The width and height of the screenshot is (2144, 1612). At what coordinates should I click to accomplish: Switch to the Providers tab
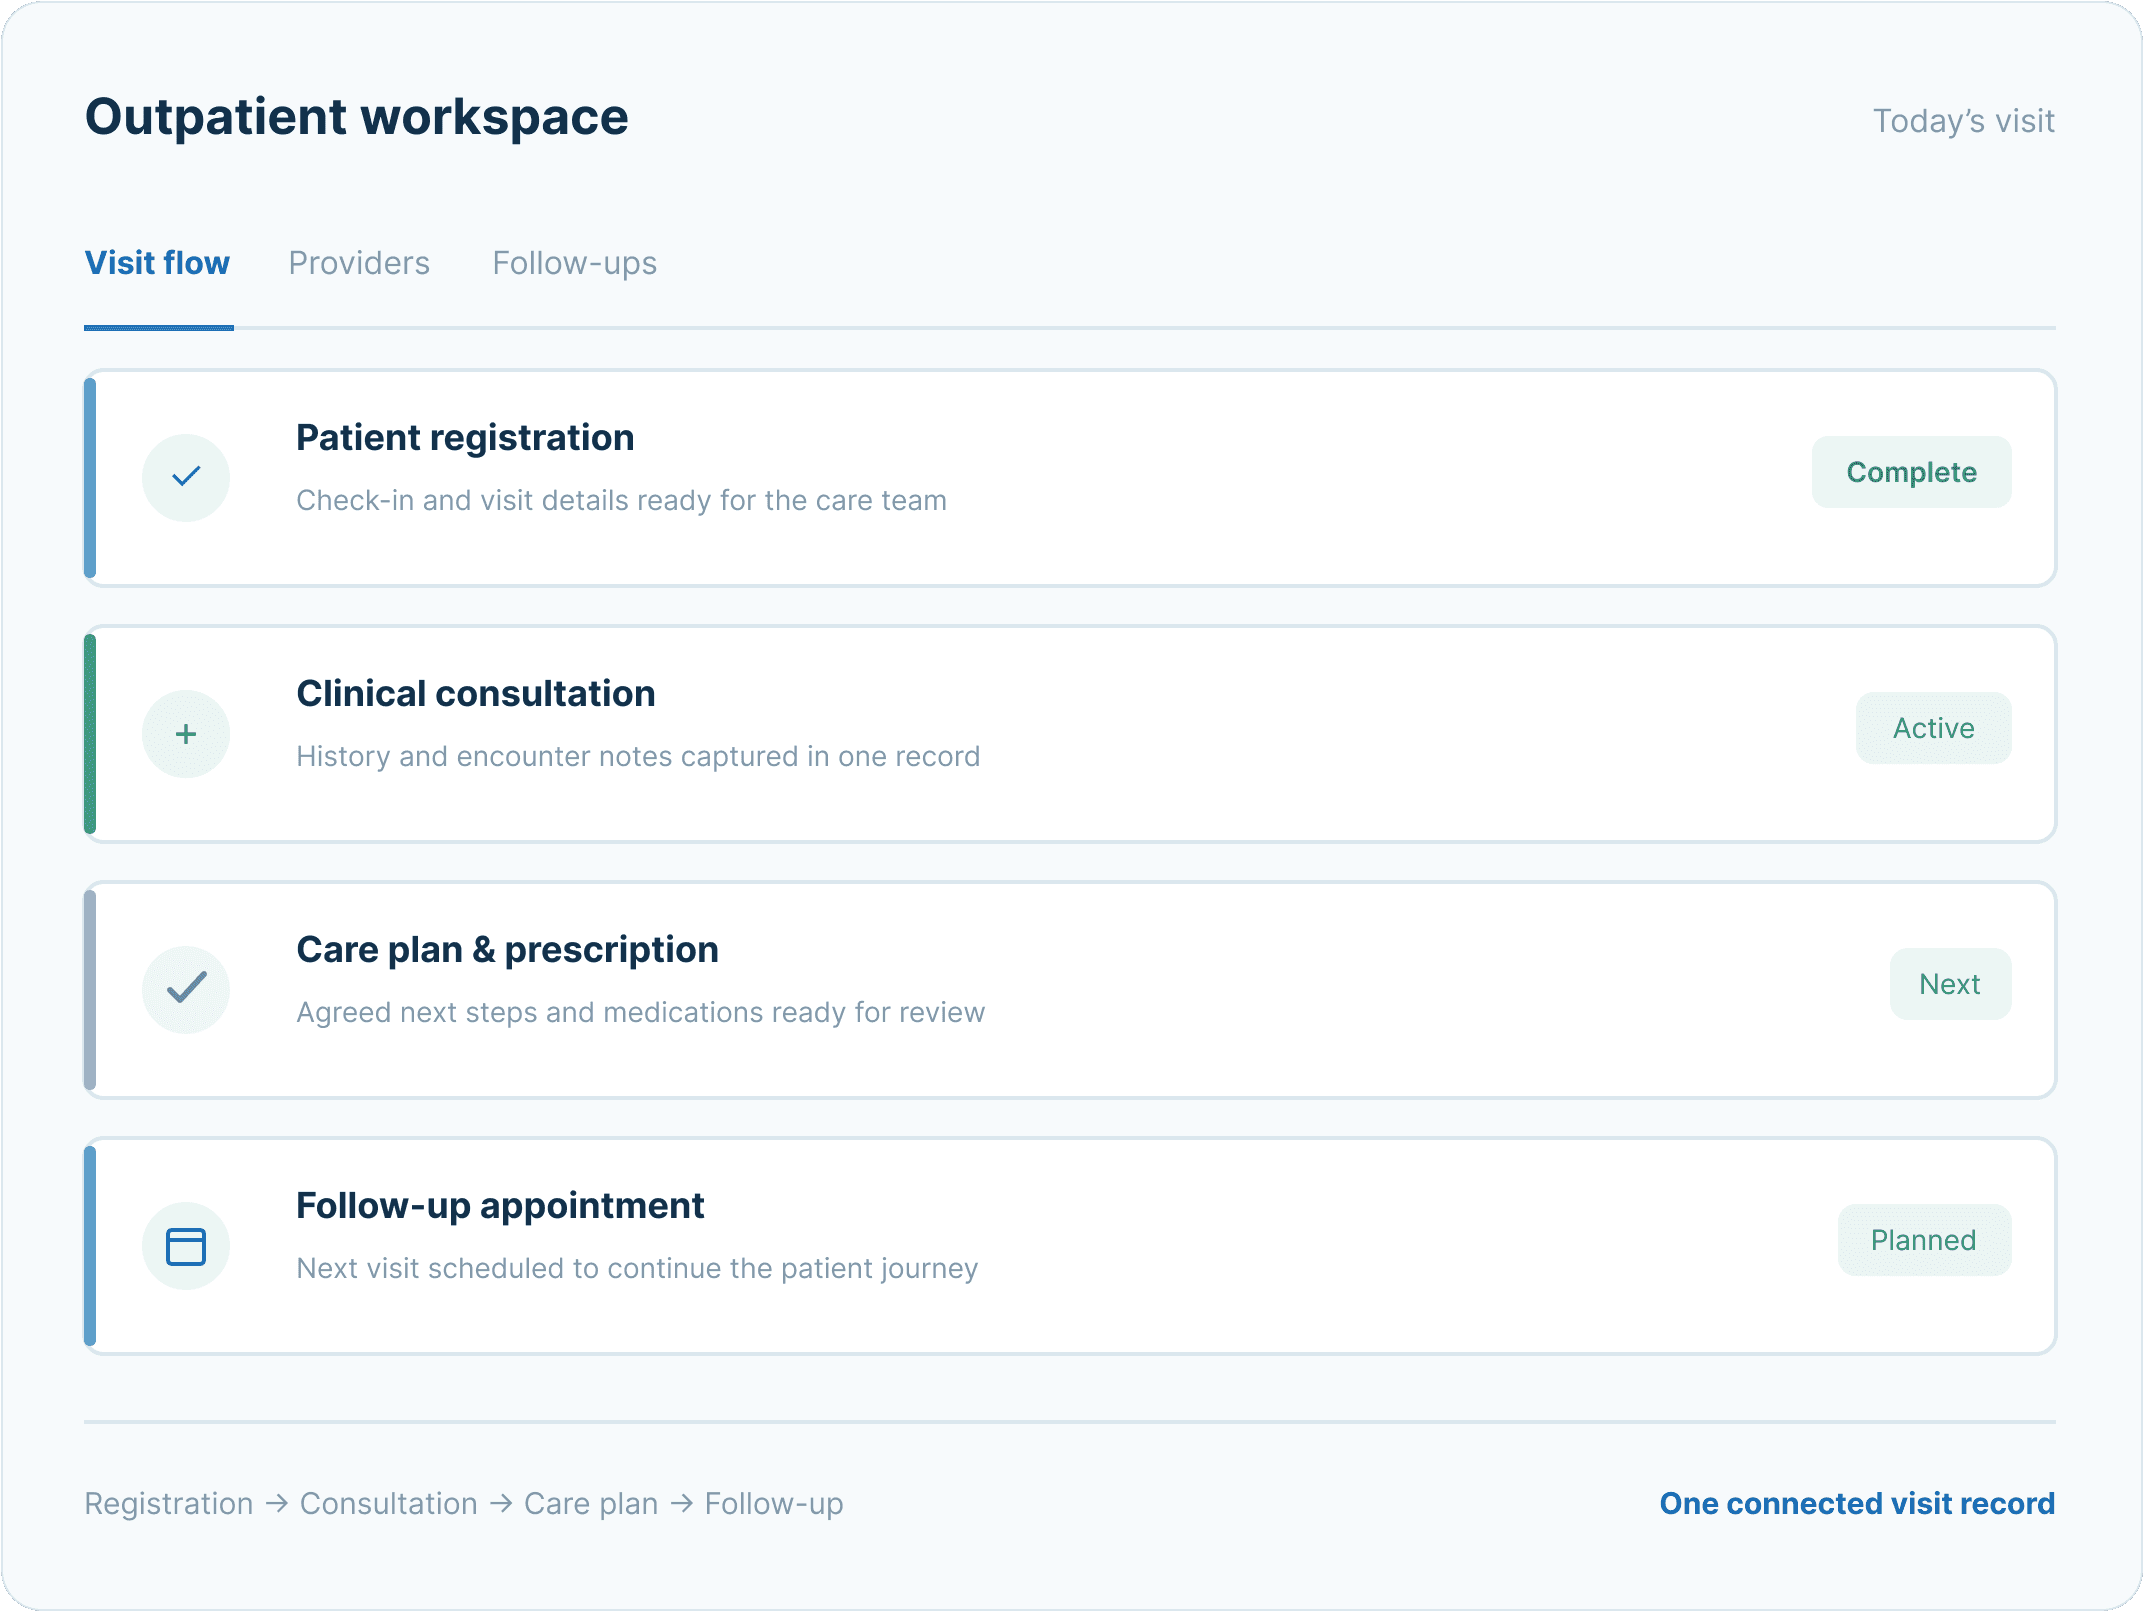[359, 263]
